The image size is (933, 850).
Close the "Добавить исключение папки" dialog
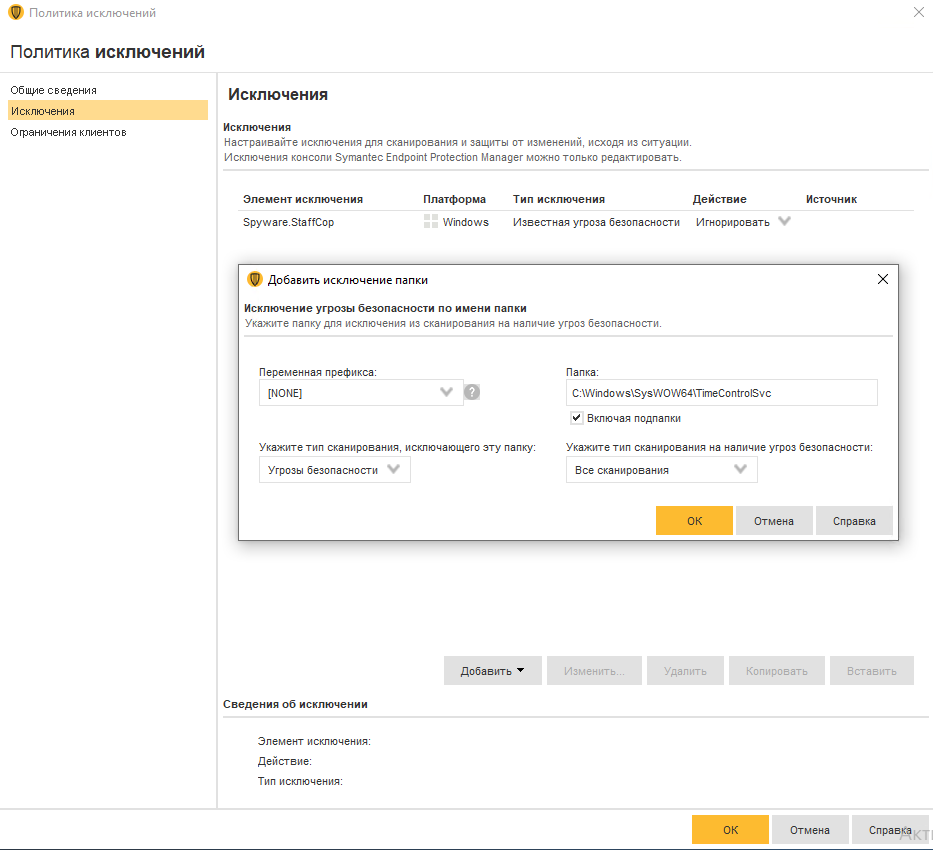coord(882,279)
